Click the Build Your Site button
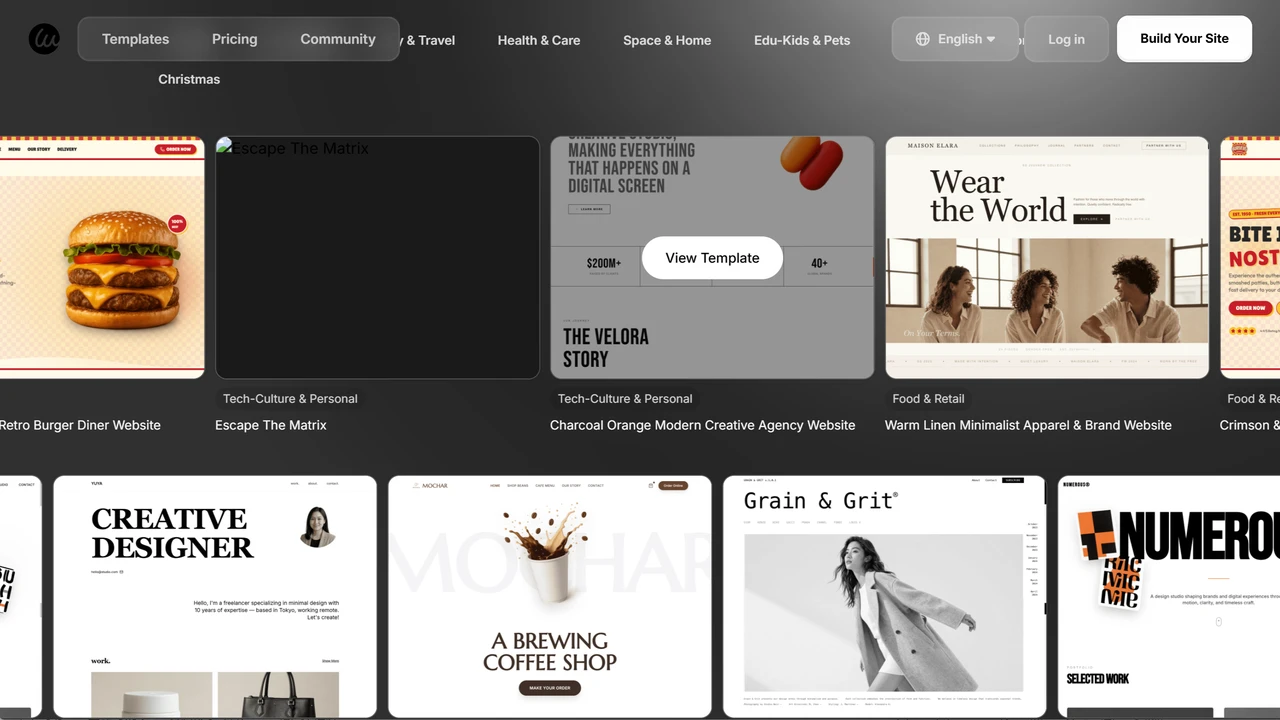Viewport: 1280px width, 720px height. 1184,39
